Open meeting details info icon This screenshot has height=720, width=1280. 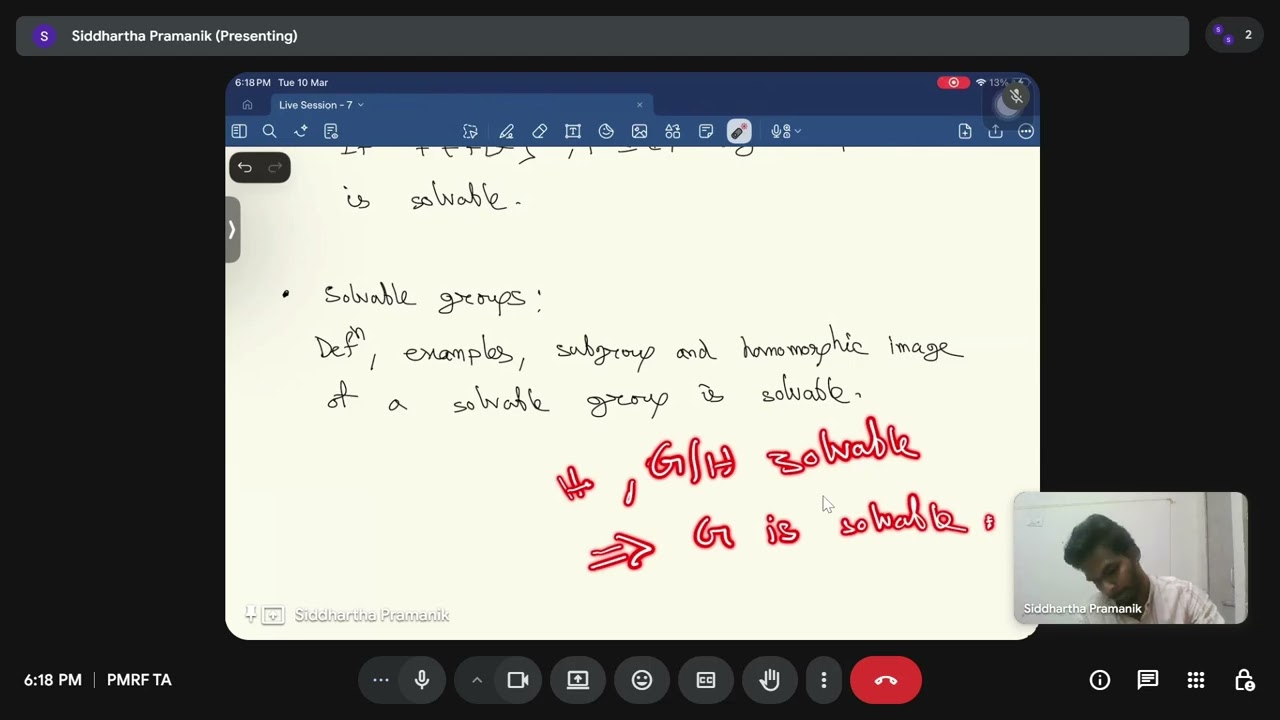pyautogui.click(x=1100, y=680)
